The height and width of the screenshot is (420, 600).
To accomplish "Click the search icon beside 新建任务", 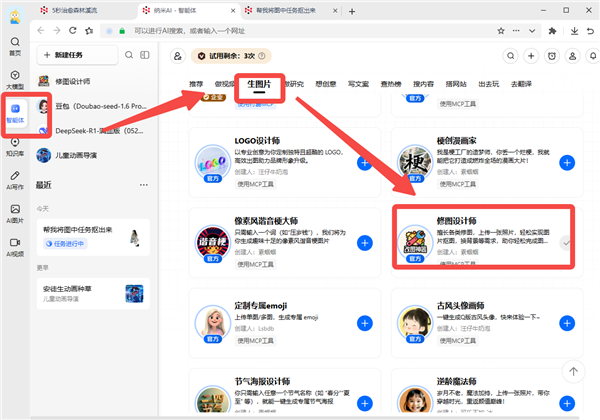I will (129, 55).
